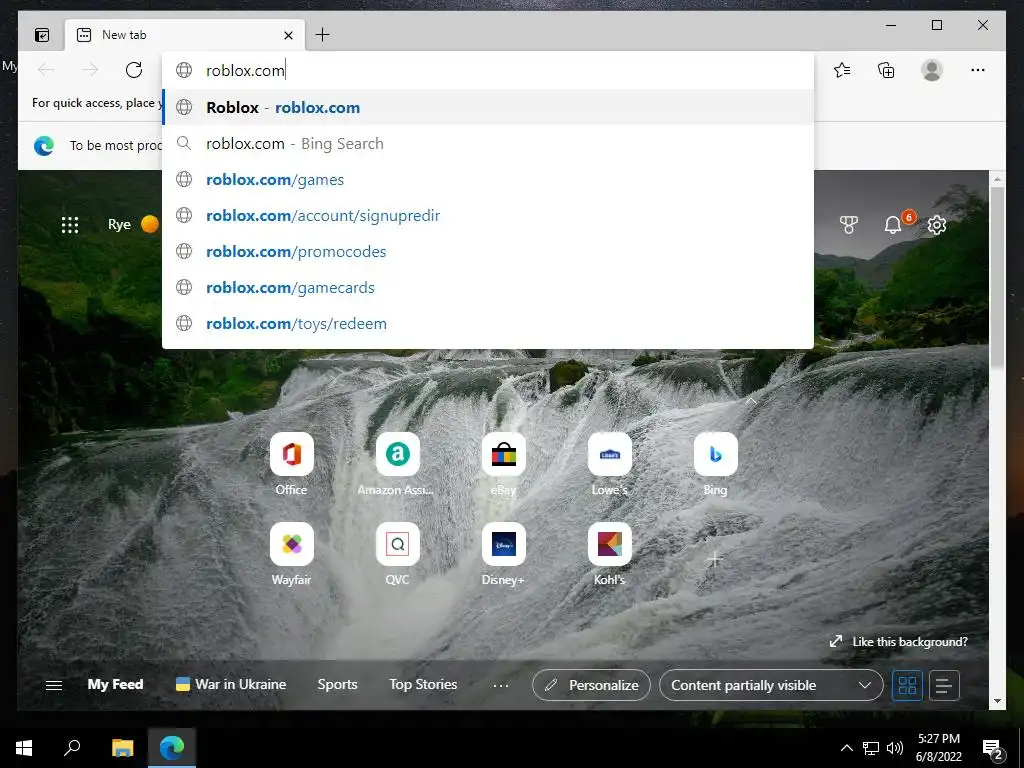The height and width of the screenshot is (768, 1024).
Task: Open the volume speaker tray icon
Action: (895, 748)
